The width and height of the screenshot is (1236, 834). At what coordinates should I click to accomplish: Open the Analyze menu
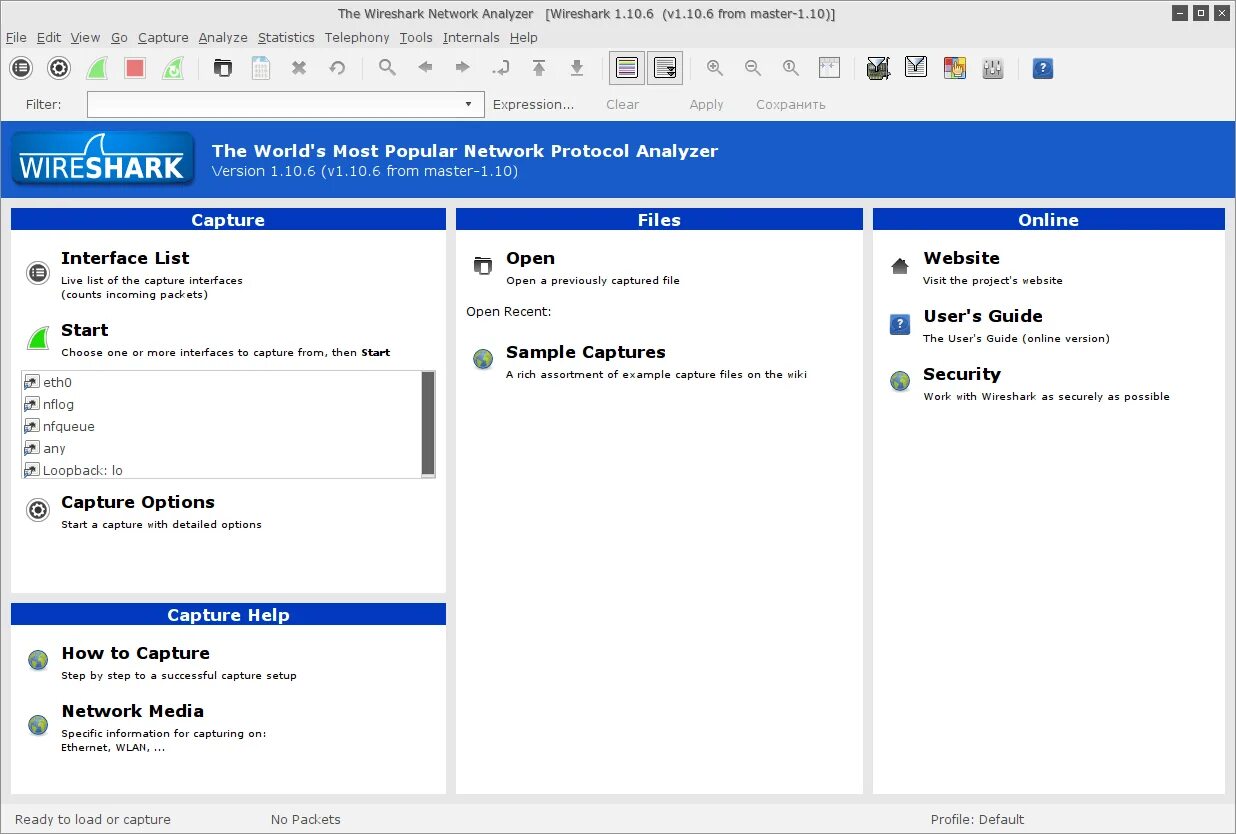(x=223, y=37)
